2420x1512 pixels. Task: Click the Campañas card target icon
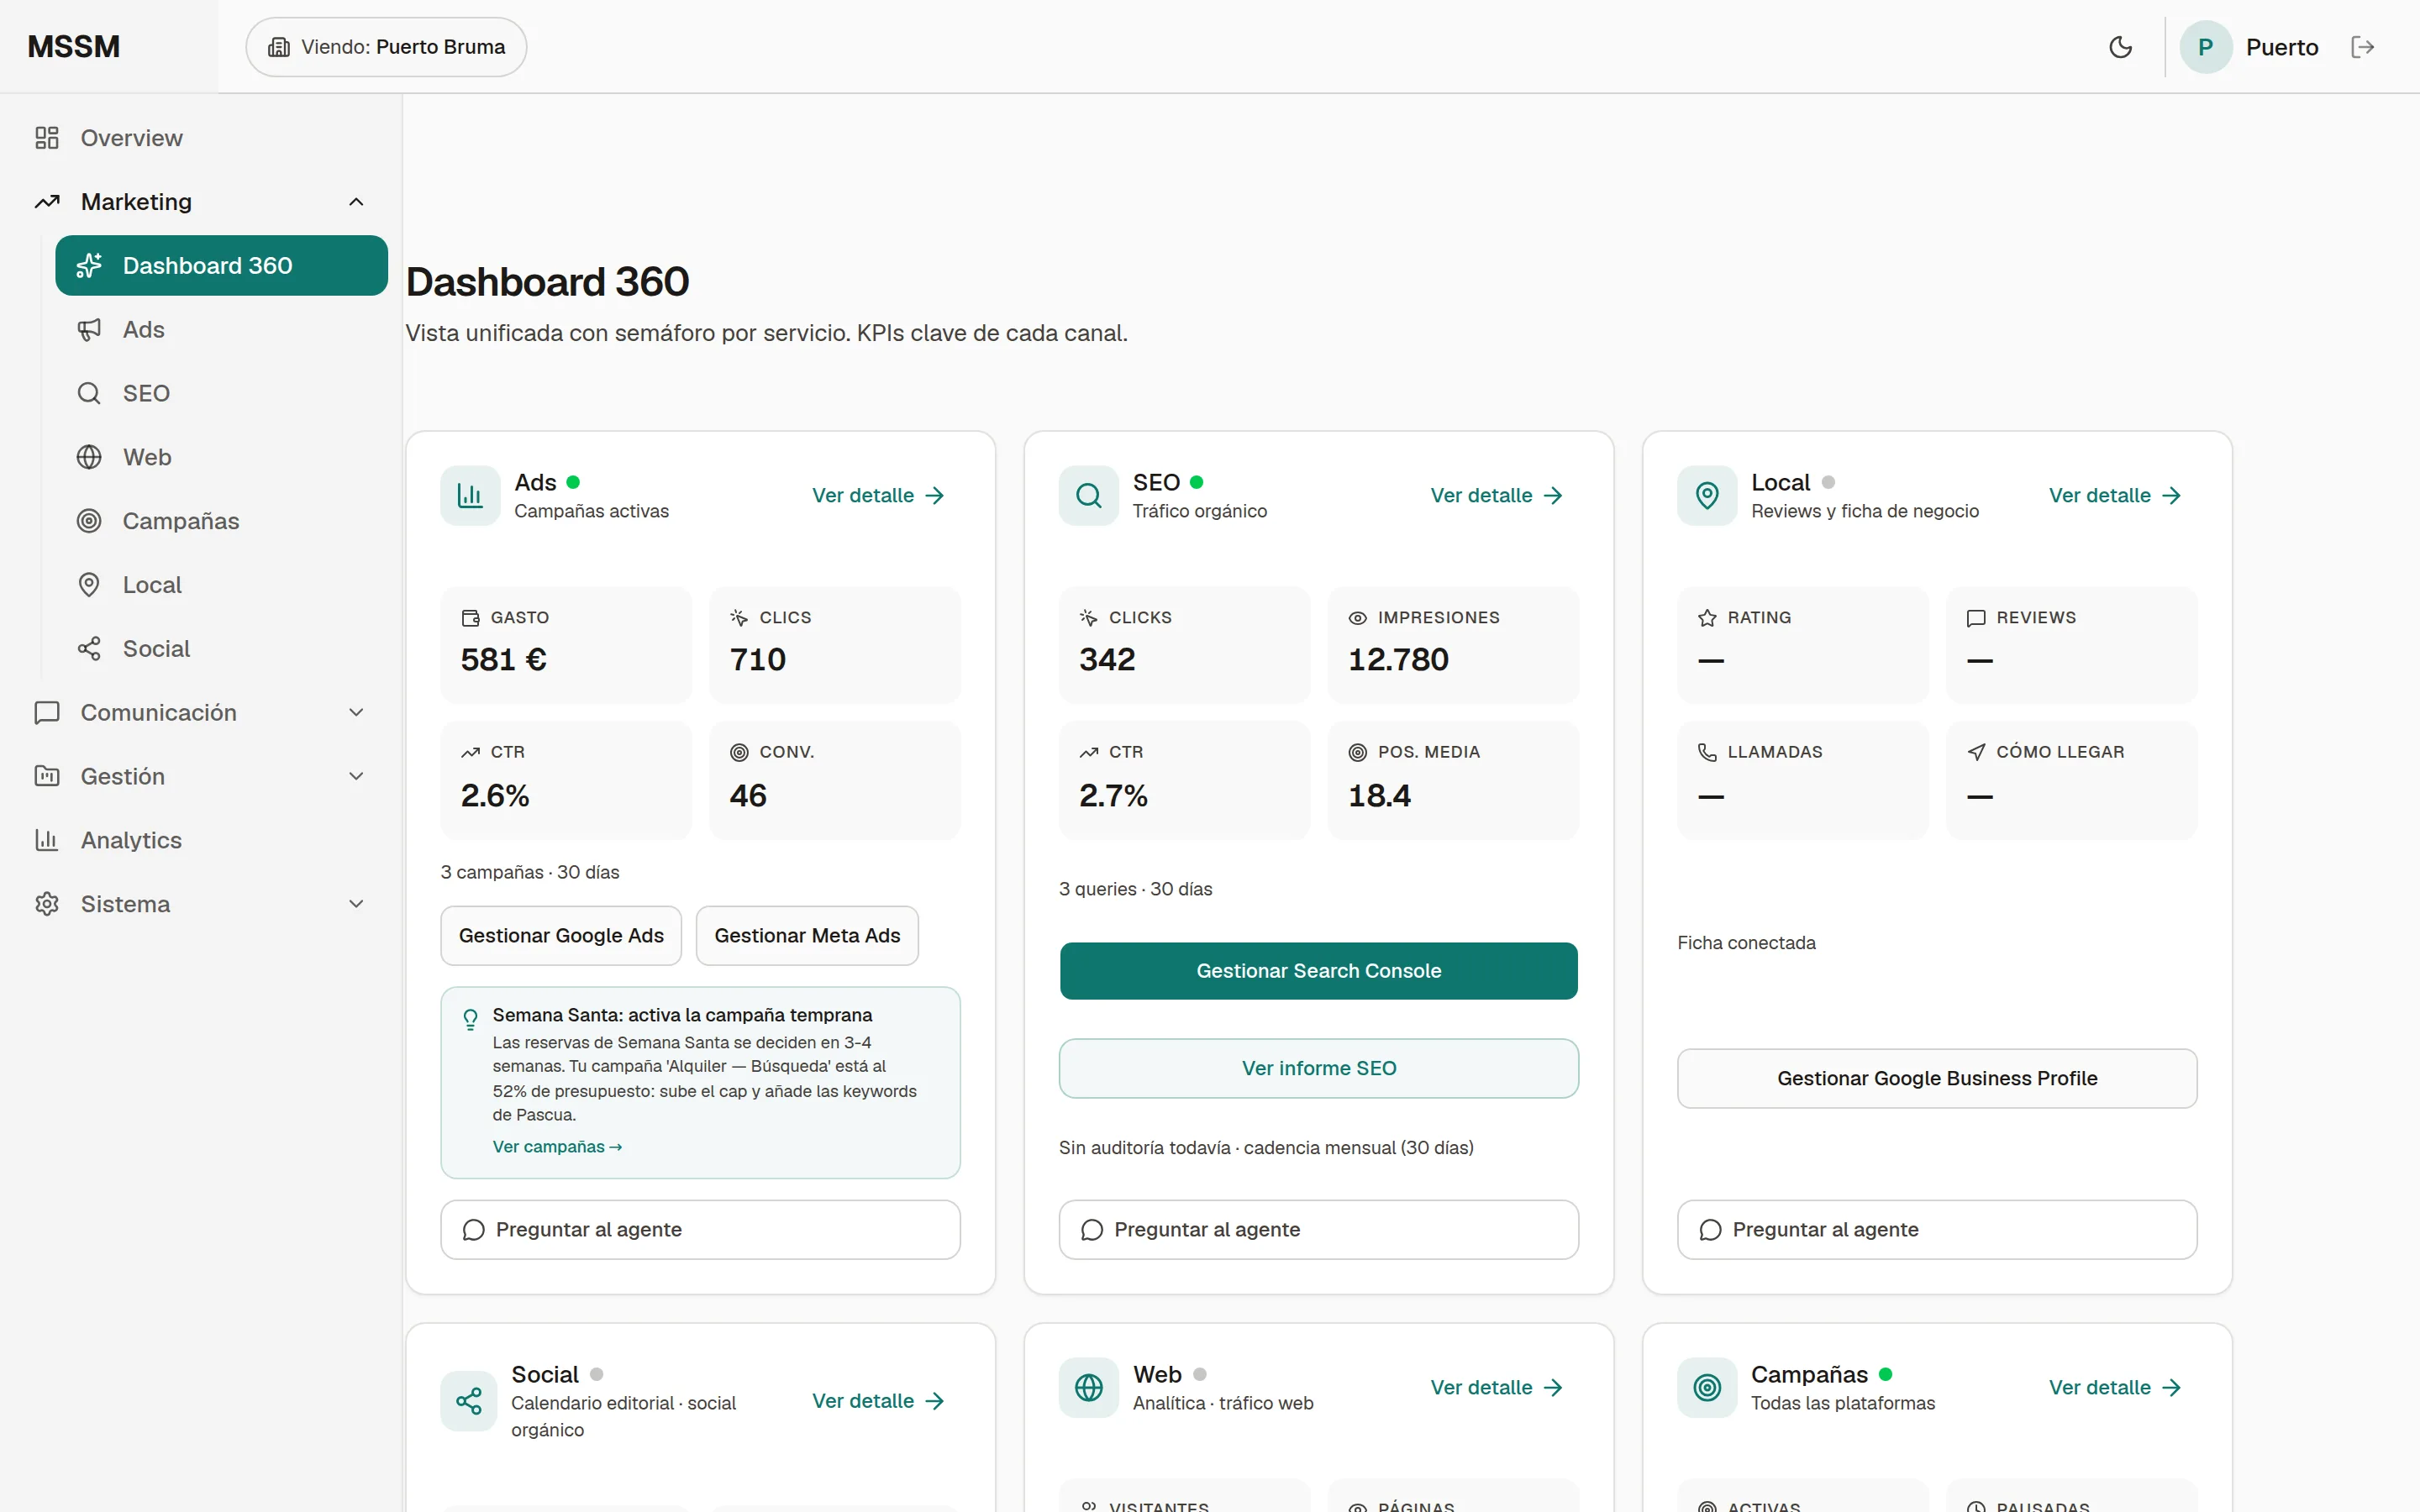(x=1707, y=1387)
